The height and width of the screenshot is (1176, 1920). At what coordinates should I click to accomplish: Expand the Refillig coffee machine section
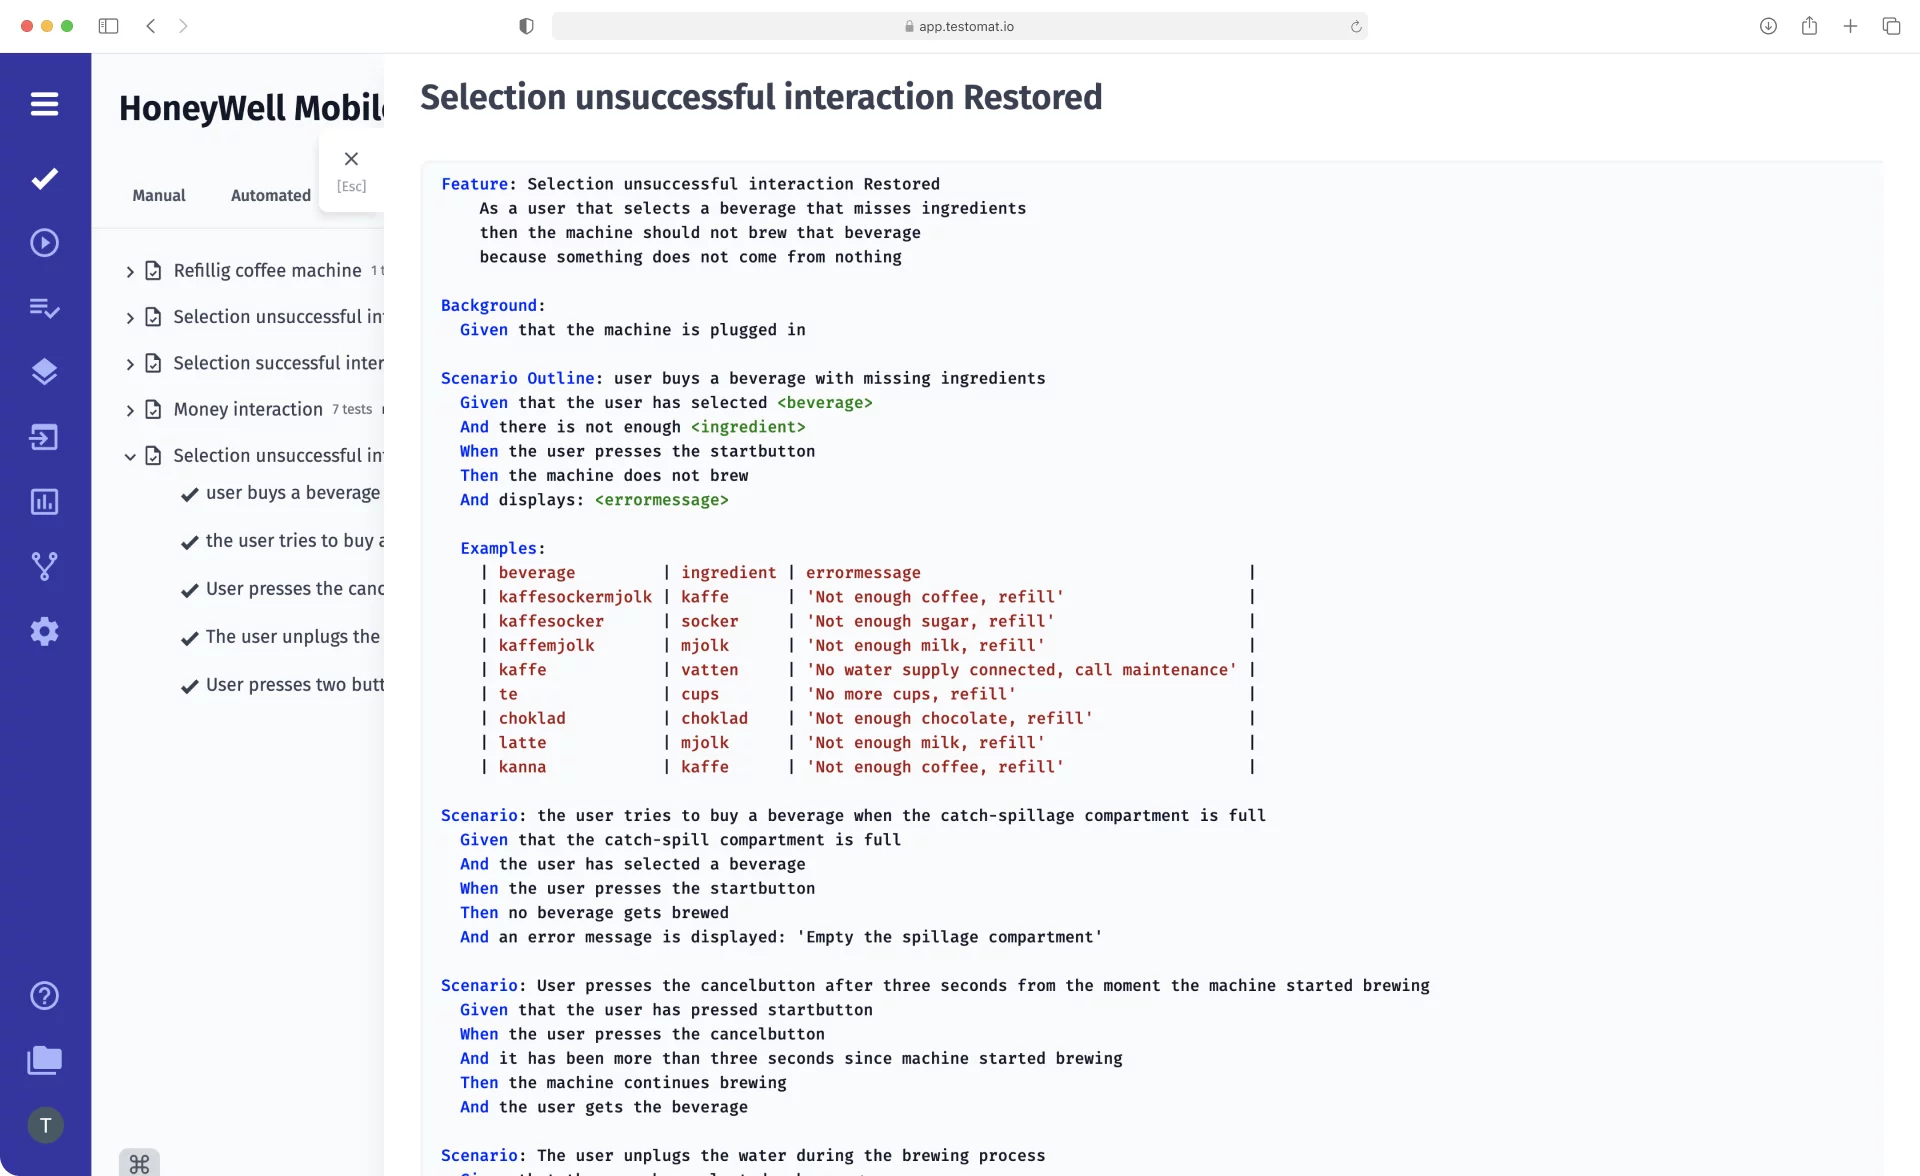129,270
